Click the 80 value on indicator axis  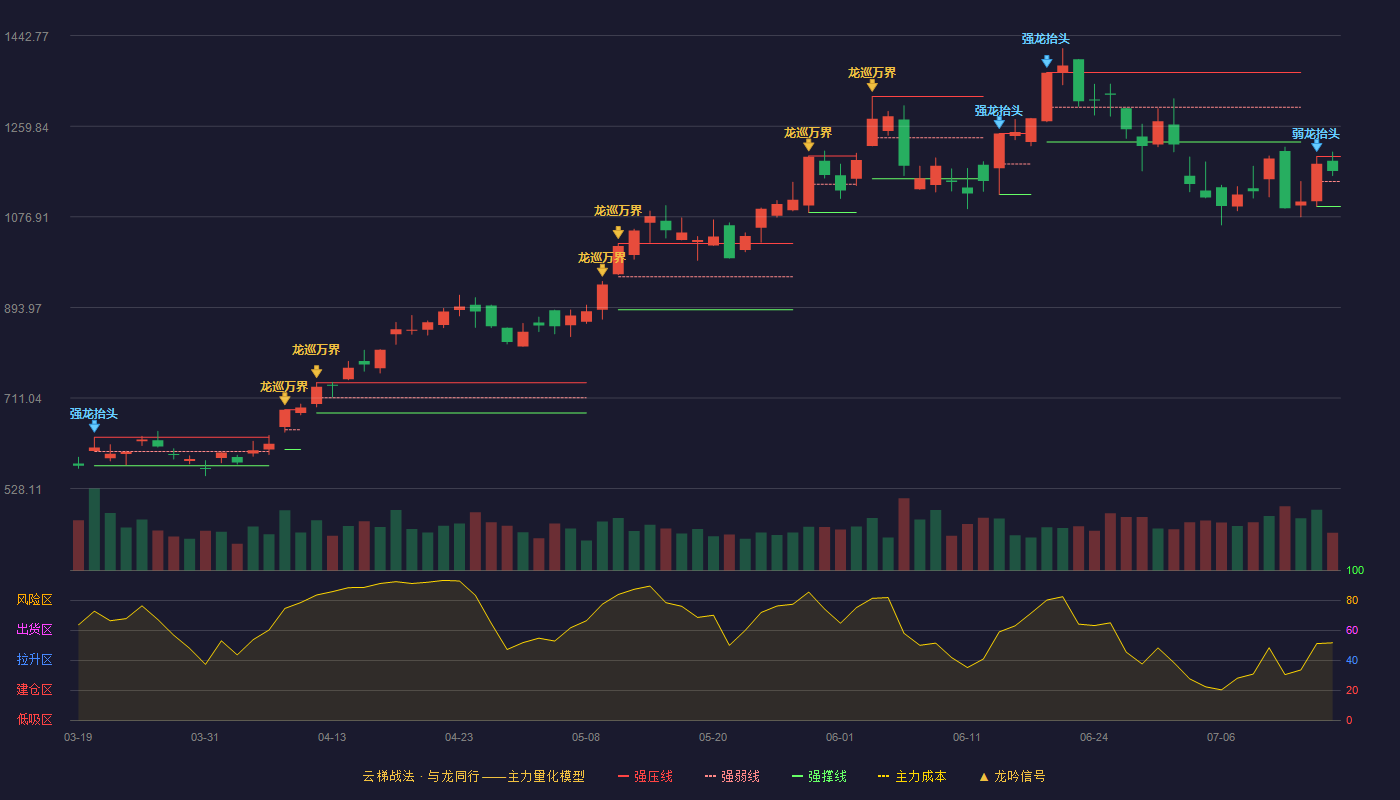(x=1352, y=601)
